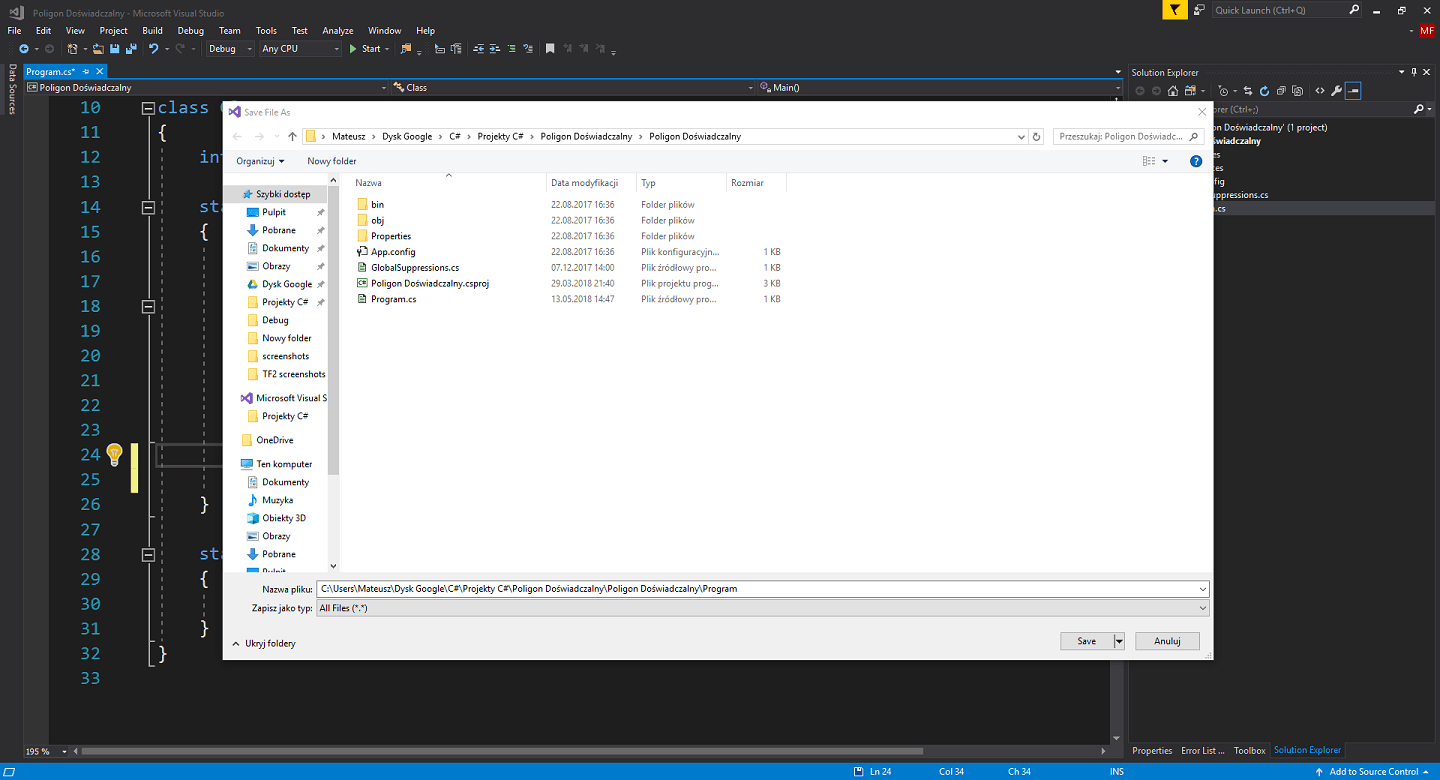
Task: Switch to the Error List tab
Action: pos(1202,750)
